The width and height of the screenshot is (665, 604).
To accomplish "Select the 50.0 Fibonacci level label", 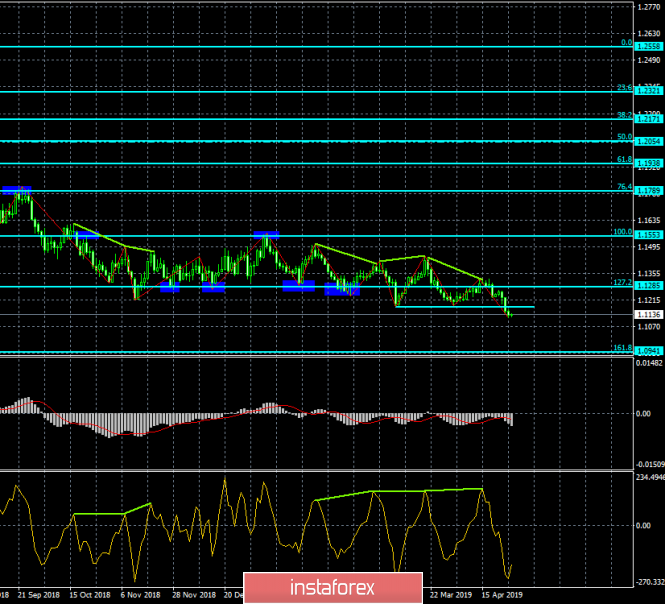I will click(x=623, y=137).
